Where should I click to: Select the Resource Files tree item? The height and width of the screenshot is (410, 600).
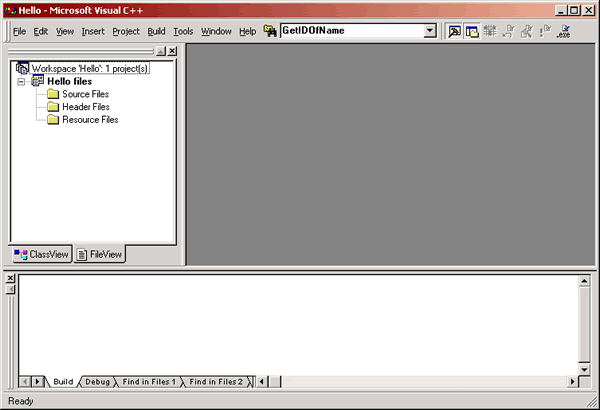(x=90, y=119)
